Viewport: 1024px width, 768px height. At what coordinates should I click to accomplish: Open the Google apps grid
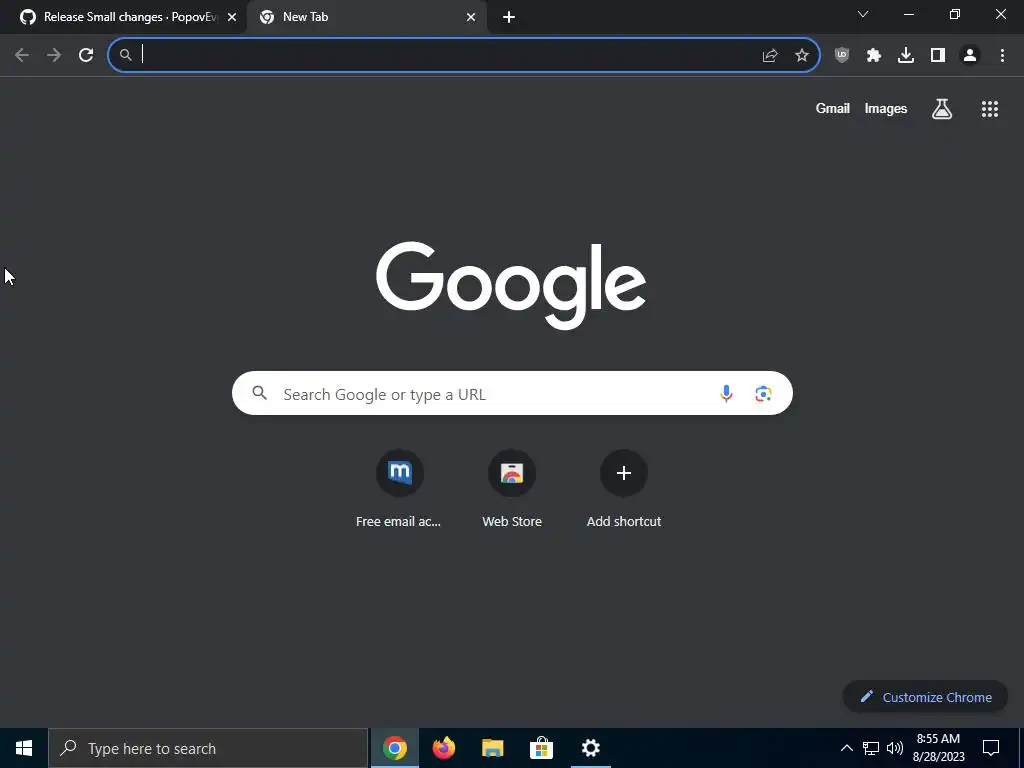(990, 108)
